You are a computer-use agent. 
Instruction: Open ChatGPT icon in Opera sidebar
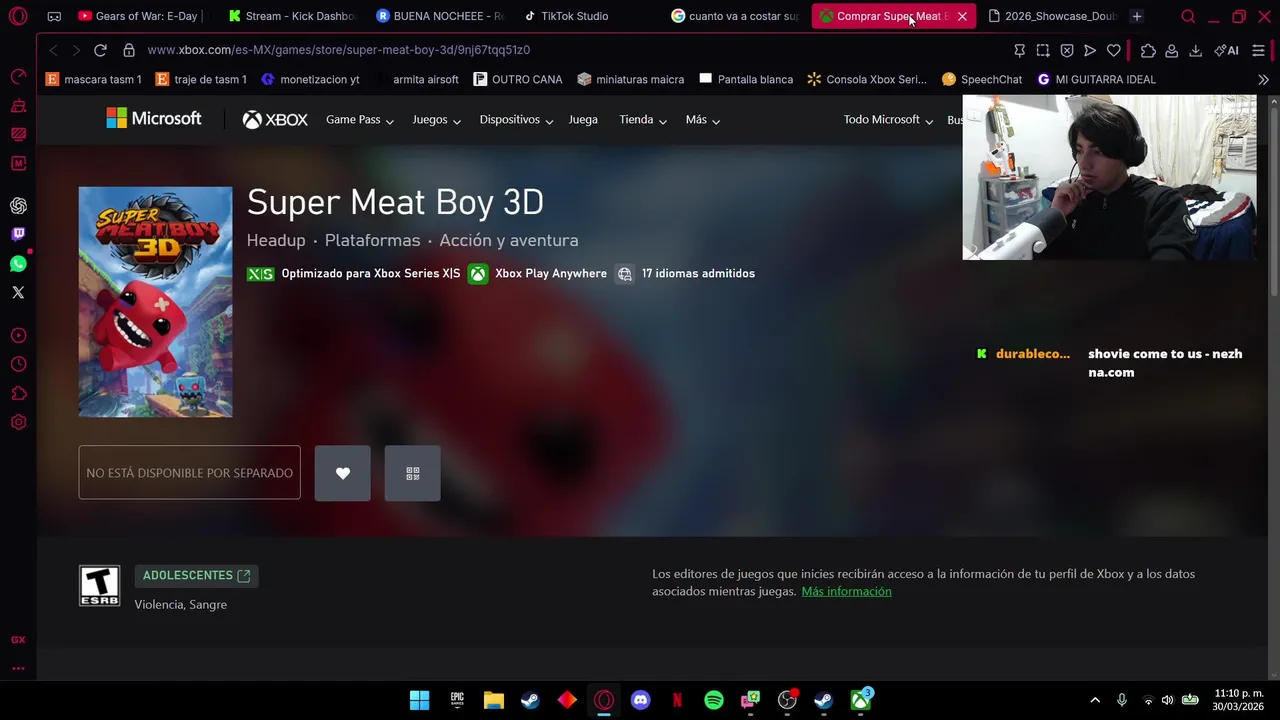click(18, 206)
